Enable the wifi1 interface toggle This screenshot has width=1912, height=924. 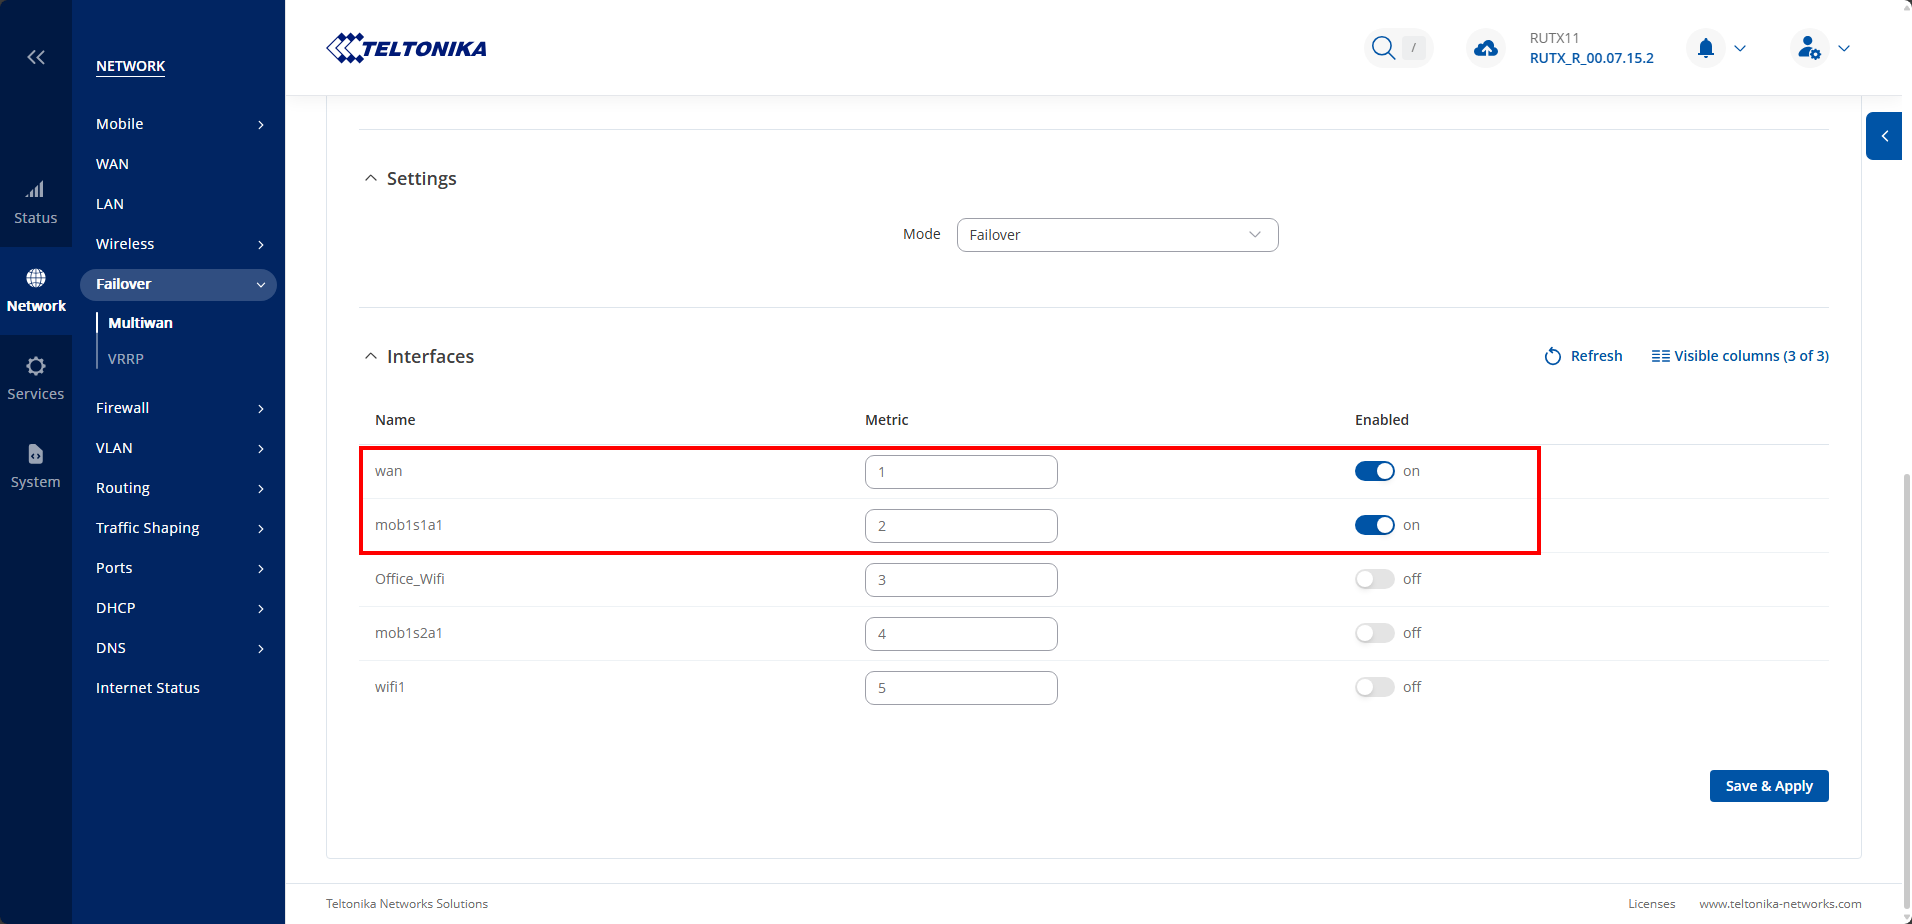point(1374,687)
